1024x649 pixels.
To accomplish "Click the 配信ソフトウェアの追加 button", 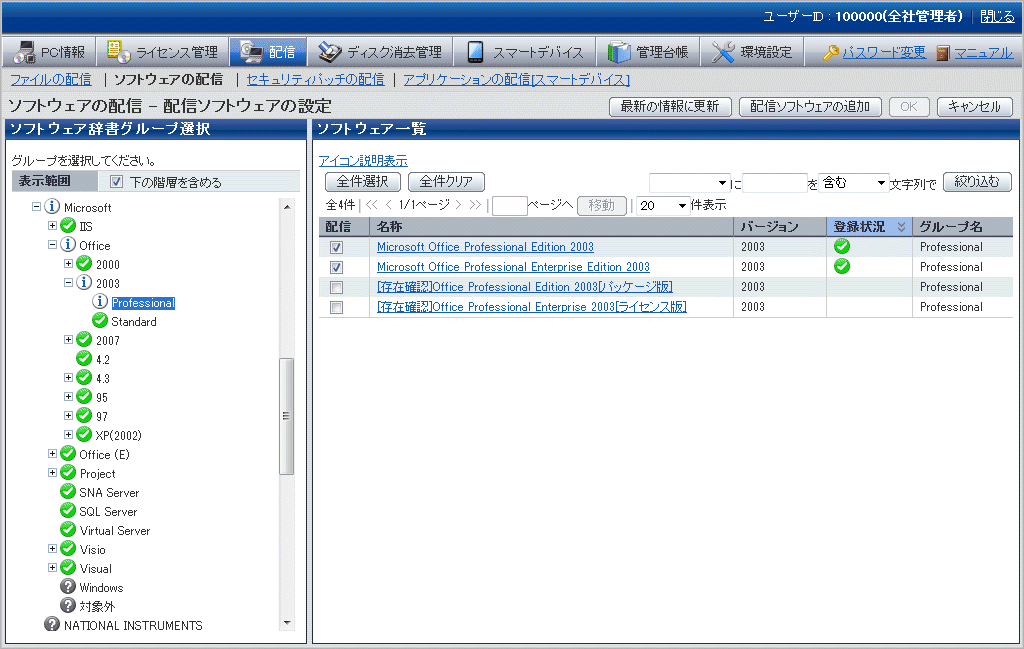I will [810, 106].
